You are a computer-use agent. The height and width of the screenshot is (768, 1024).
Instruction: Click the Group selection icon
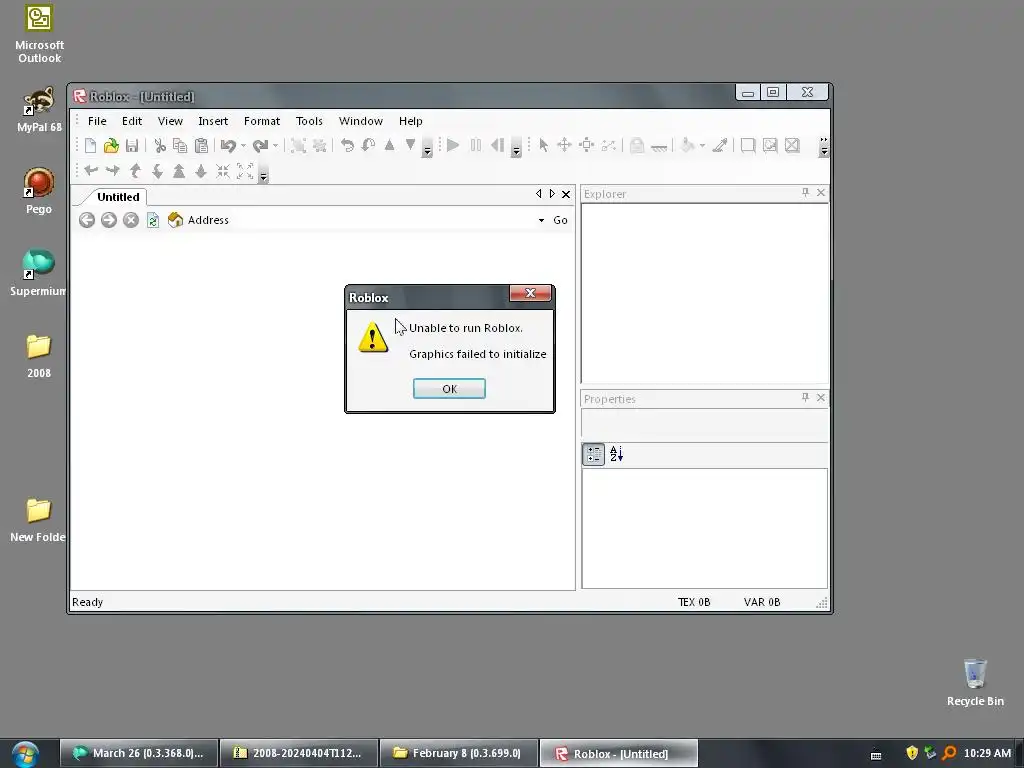coord(298,146)
